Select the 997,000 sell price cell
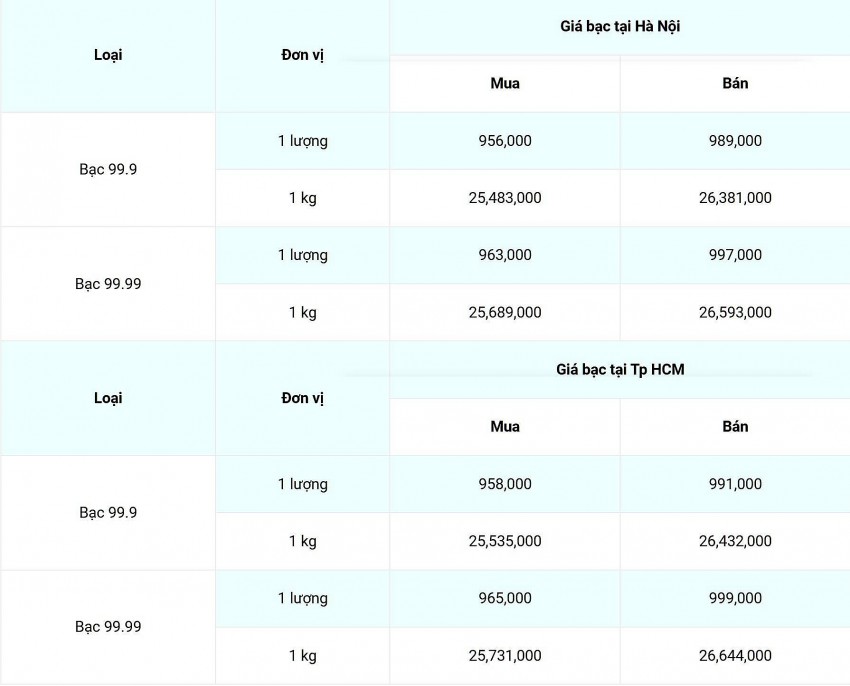This screenshot has width=850, height=686. (735, 255)
